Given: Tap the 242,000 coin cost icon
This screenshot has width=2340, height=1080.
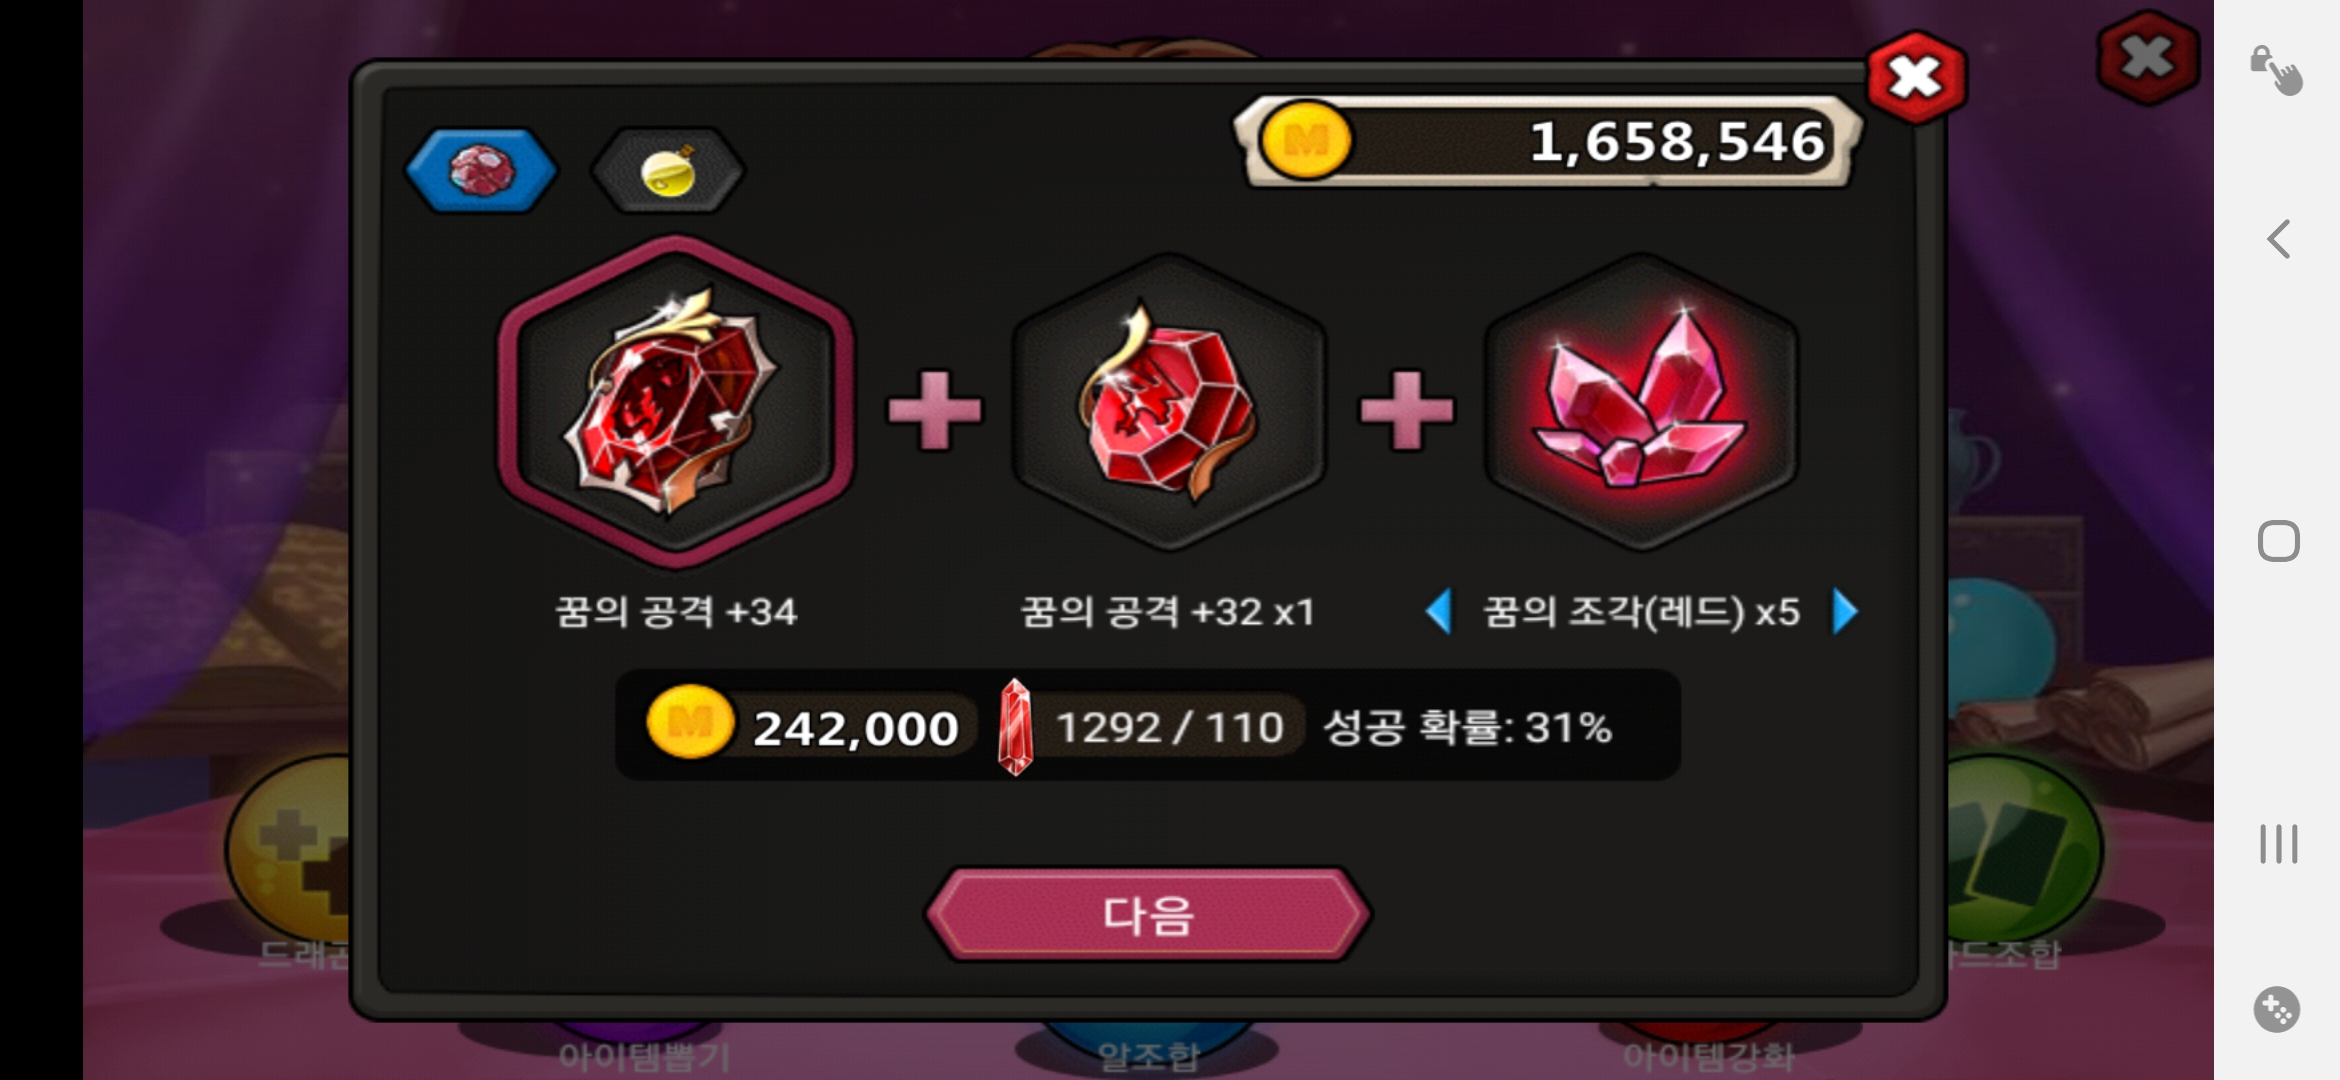Looking at the screenshot, I should 690,722.
